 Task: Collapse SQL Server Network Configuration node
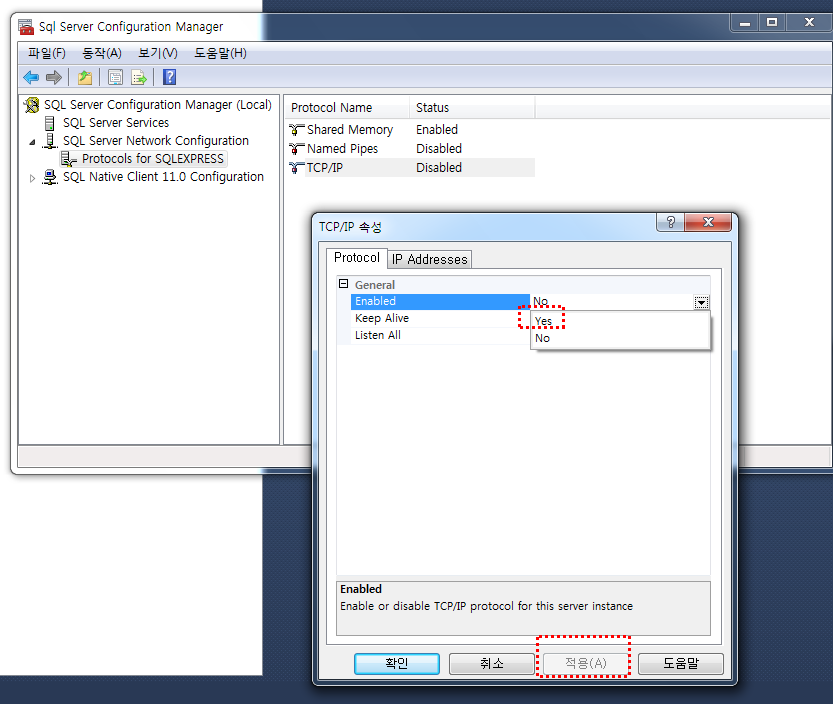[32, 142]
